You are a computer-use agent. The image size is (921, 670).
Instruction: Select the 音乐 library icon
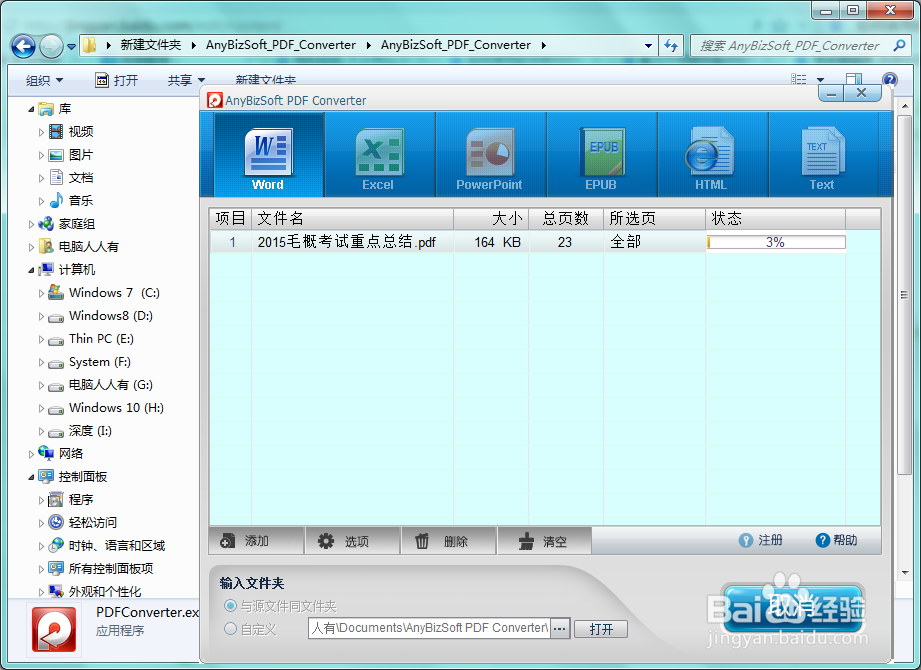coord(56,200)
